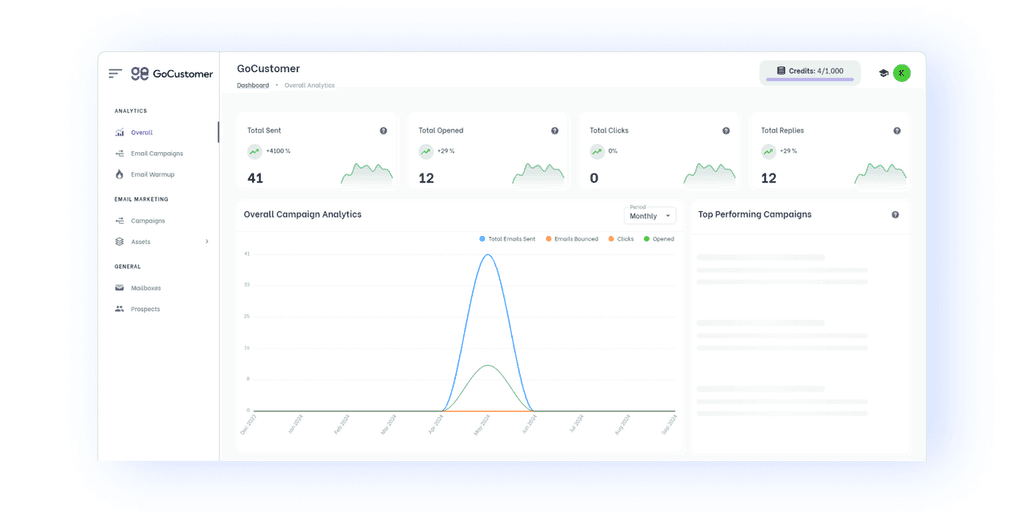This screenshot has width=1024, height=512.
Task: Click the Prospects people icon
Action: pyautogui.click(x=120, y=309)
